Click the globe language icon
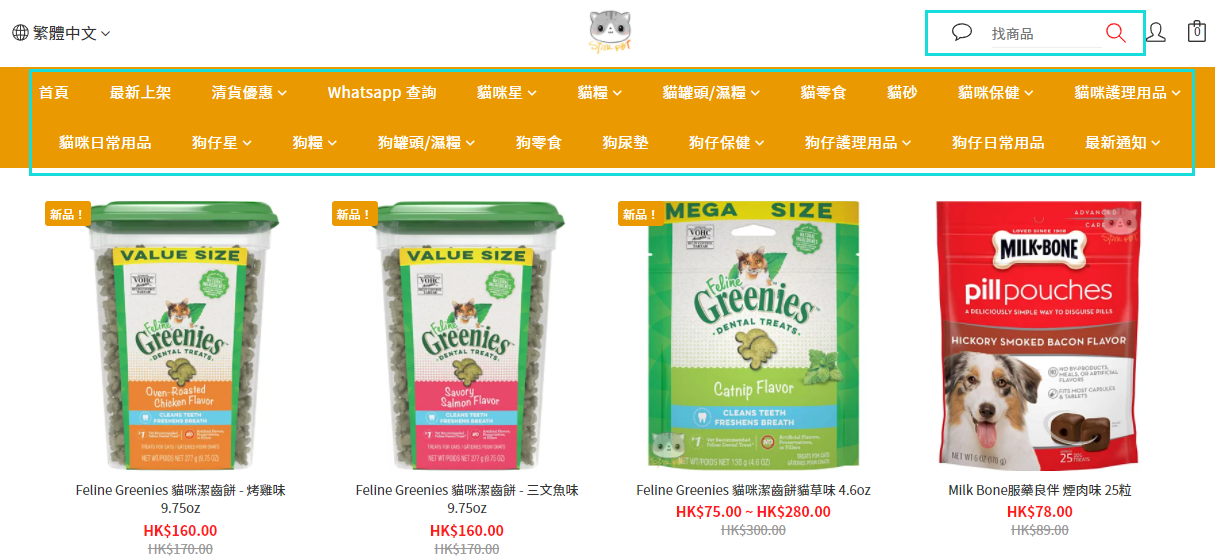The height and width of the screenshot is (560, 1215). (20, 33)
